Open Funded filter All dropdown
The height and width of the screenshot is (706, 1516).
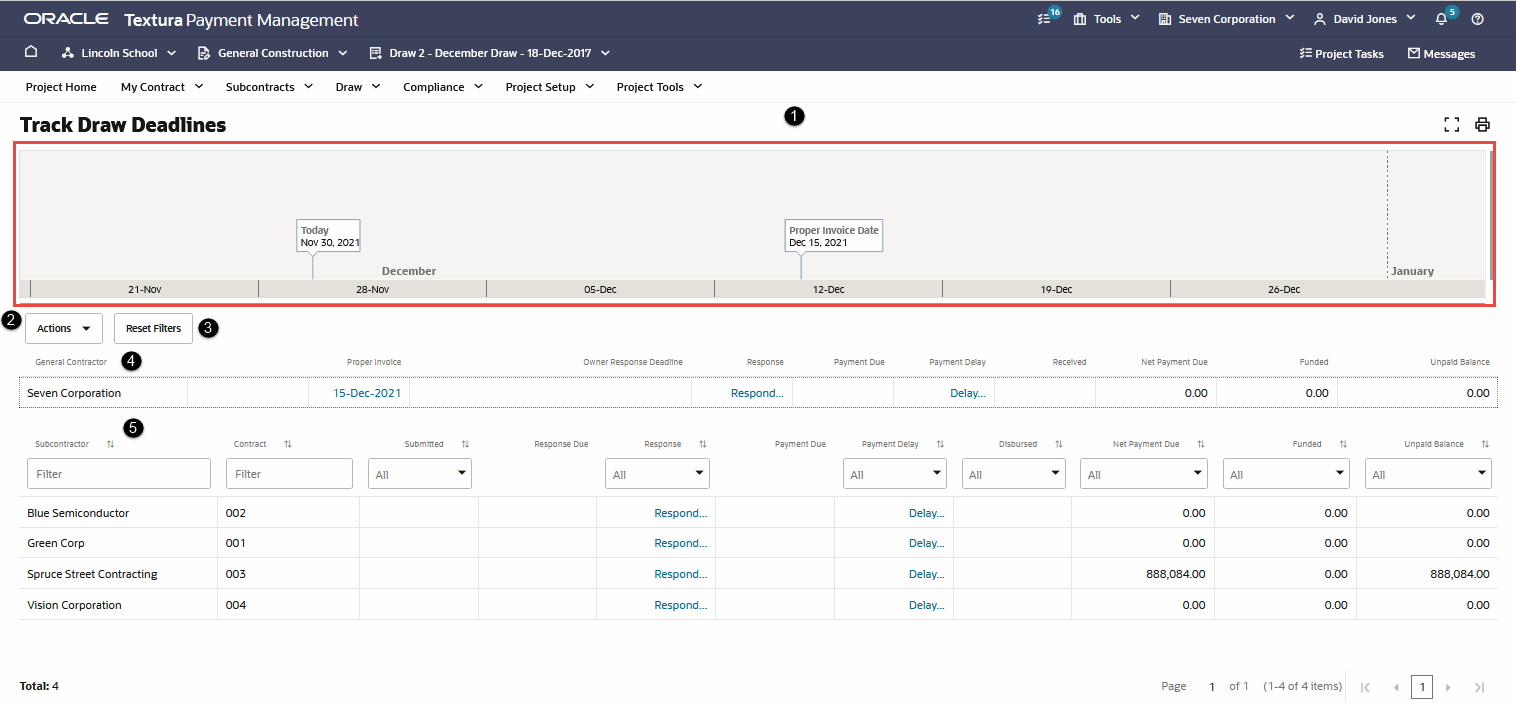(x=1286, y=474)
